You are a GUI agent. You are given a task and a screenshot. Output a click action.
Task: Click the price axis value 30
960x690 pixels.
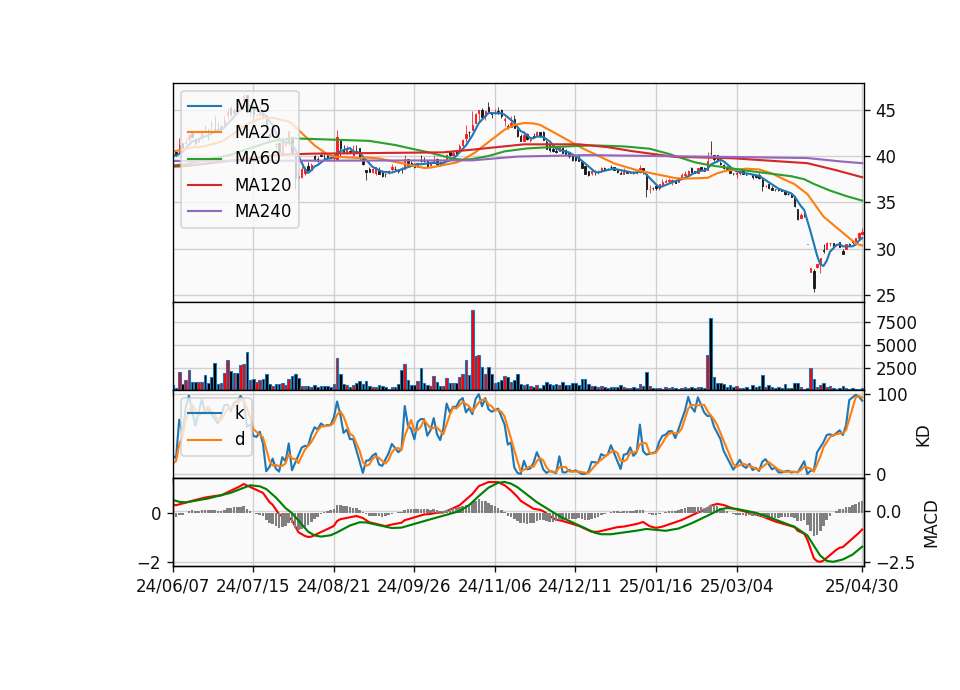885,250
